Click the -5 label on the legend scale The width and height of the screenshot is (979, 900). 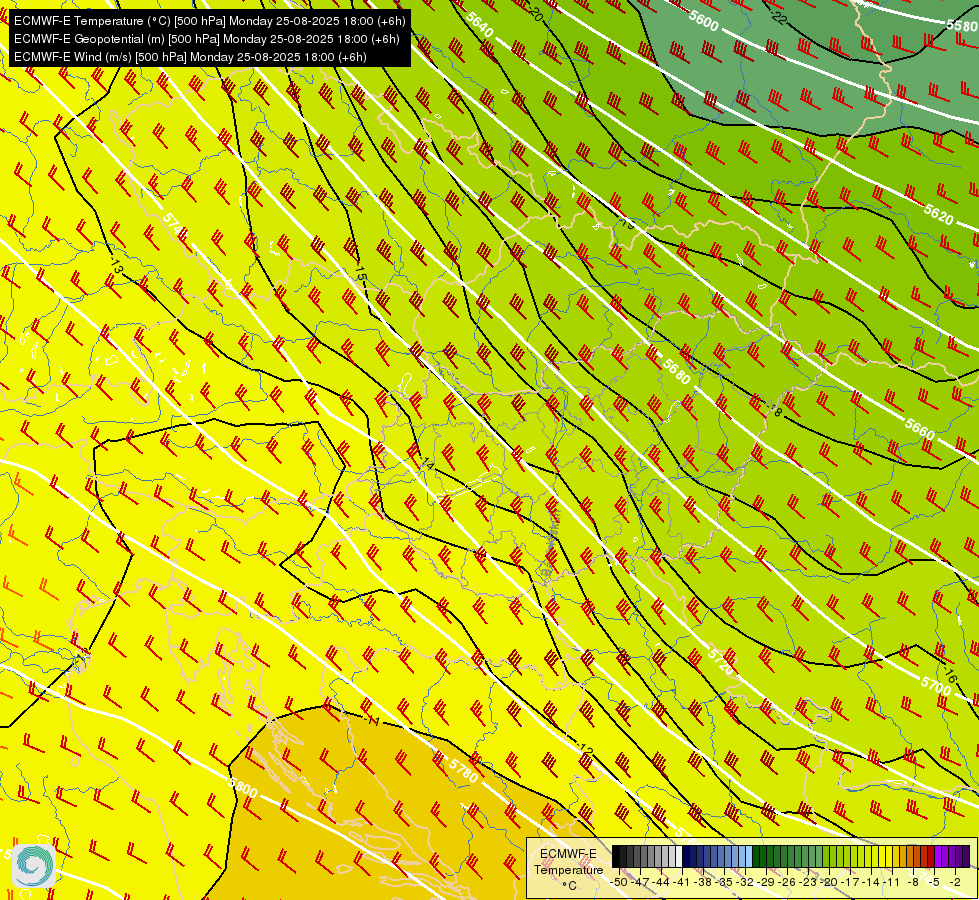click(933, 883)
